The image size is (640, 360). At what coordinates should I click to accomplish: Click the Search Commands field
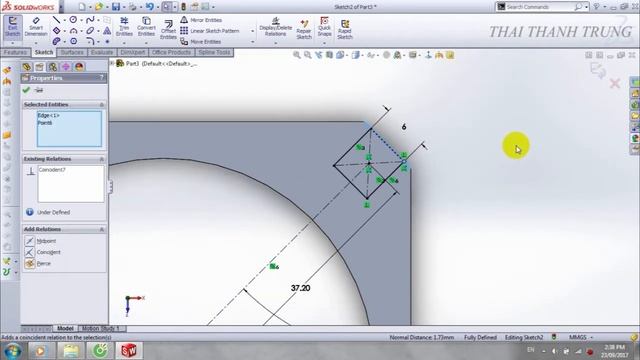tap(540, 7)
